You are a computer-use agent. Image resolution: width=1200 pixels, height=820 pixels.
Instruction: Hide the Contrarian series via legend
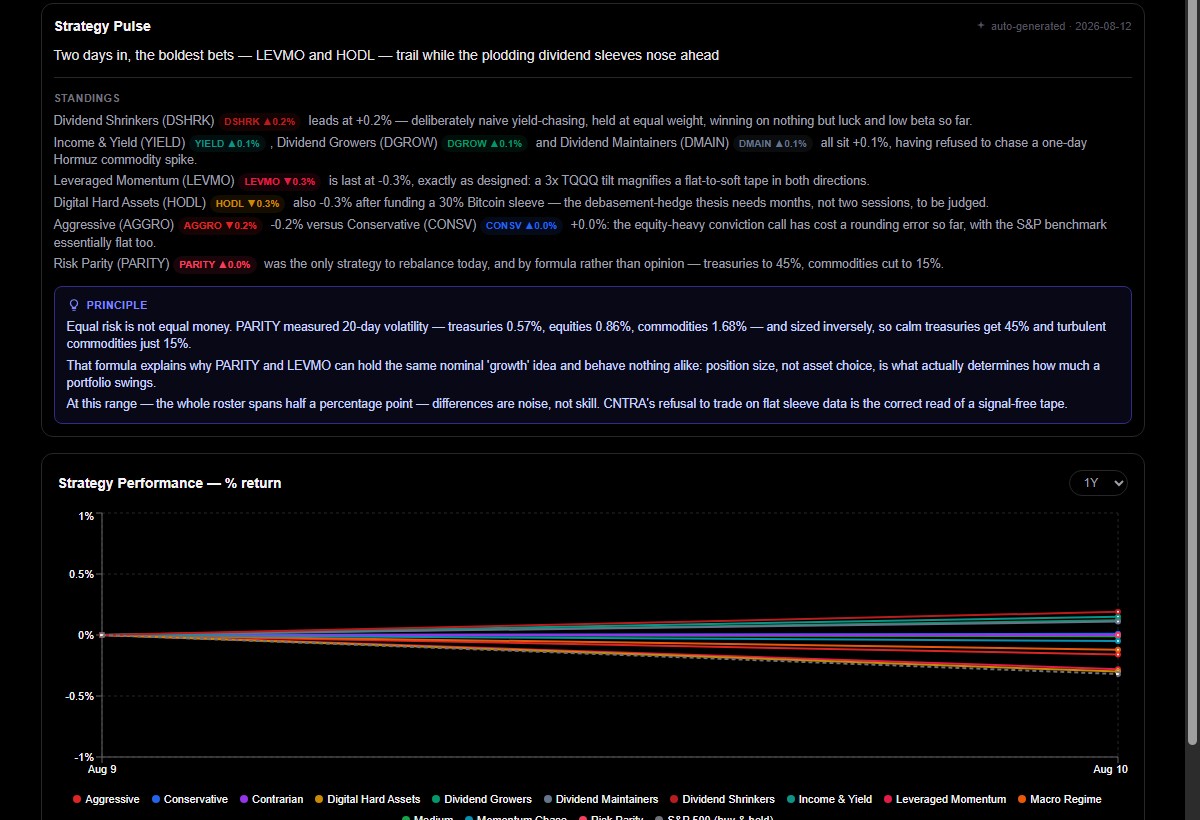coord(273,799)
